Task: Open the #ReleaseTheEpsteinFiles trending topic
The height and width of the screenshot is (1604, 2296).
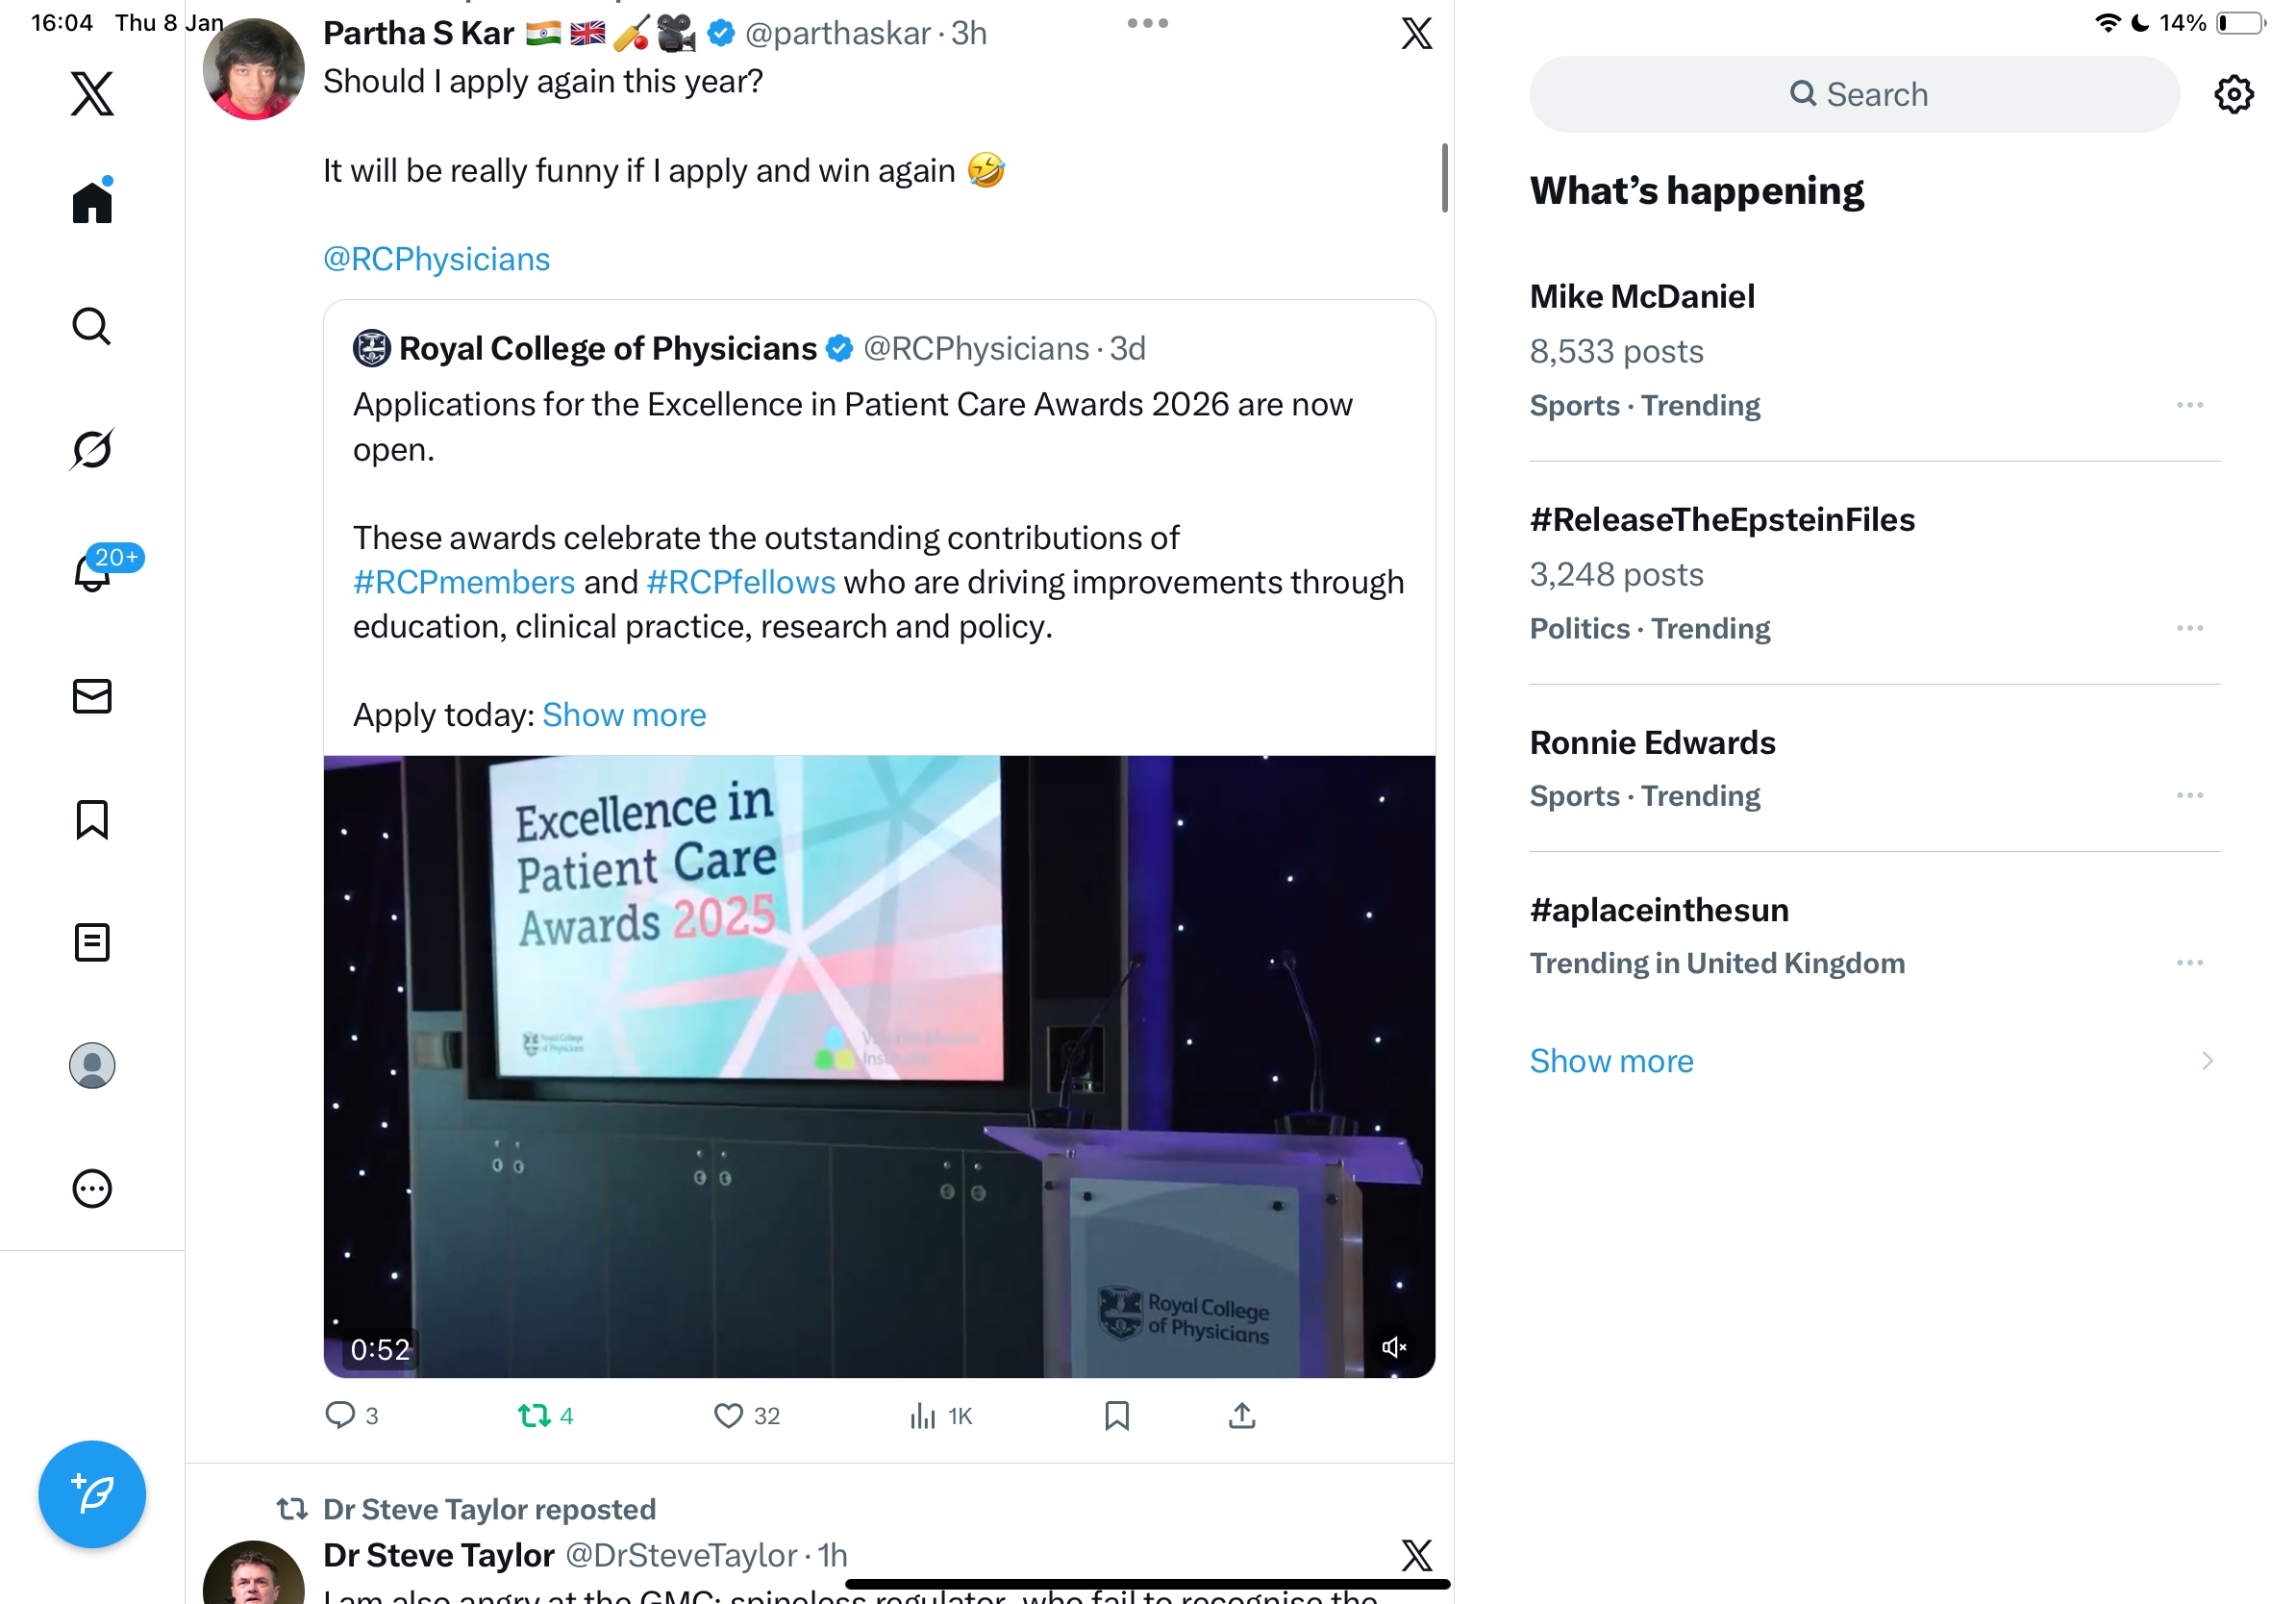Action: [x=1721, y=520]
